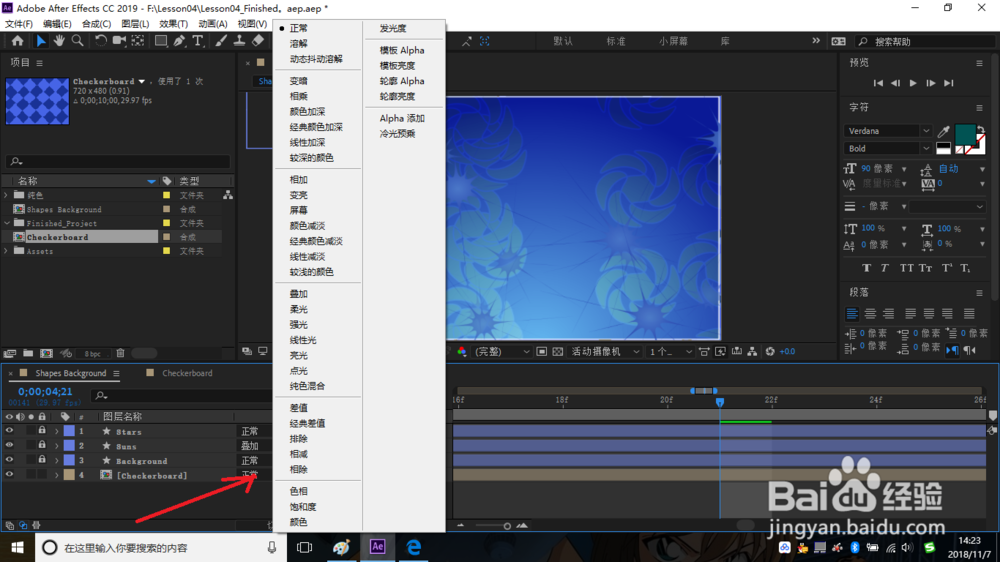Select the Pen tool
The image size is (1000, 562).
(x=179, y=41)
